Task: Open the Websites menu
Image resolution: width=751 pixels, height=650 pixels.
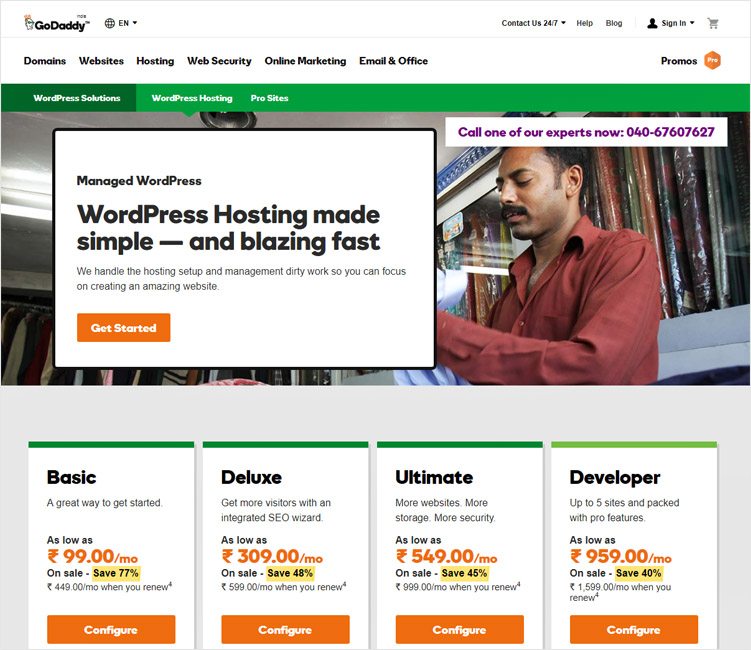Action: 101,61
